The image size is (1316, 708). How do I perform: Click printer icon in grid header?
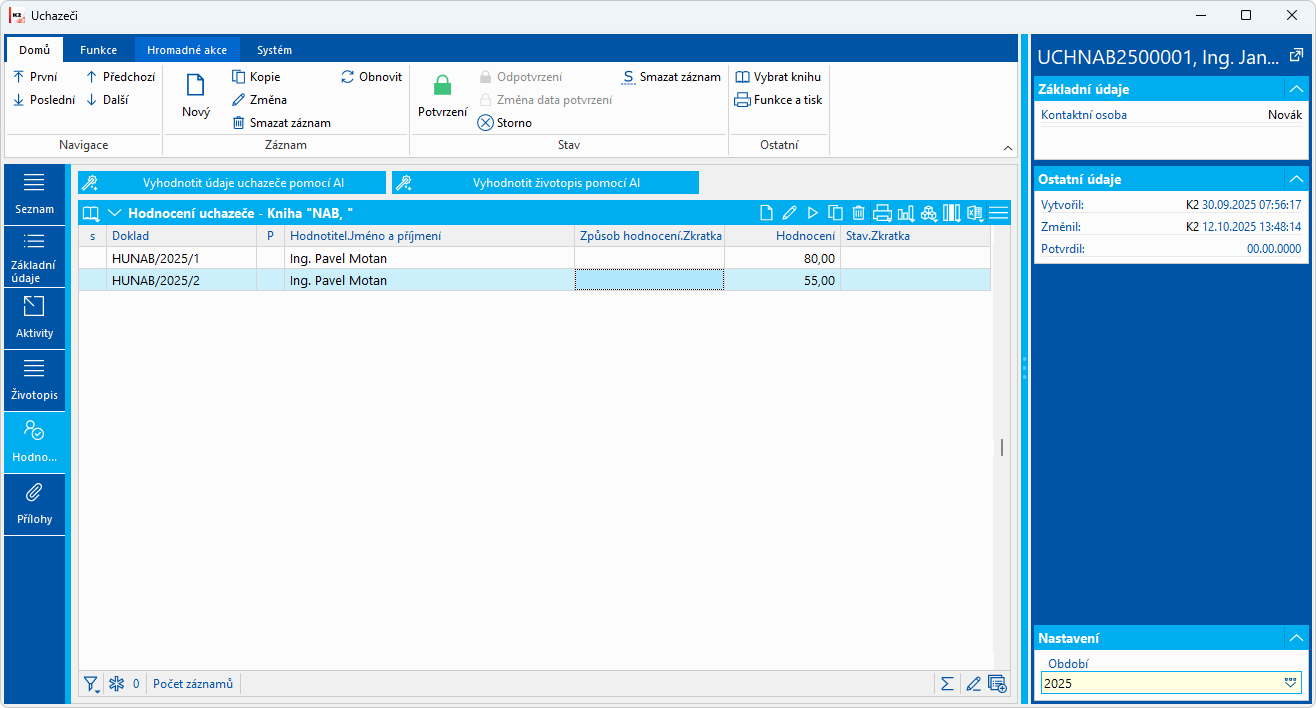(x=882, y=213)
